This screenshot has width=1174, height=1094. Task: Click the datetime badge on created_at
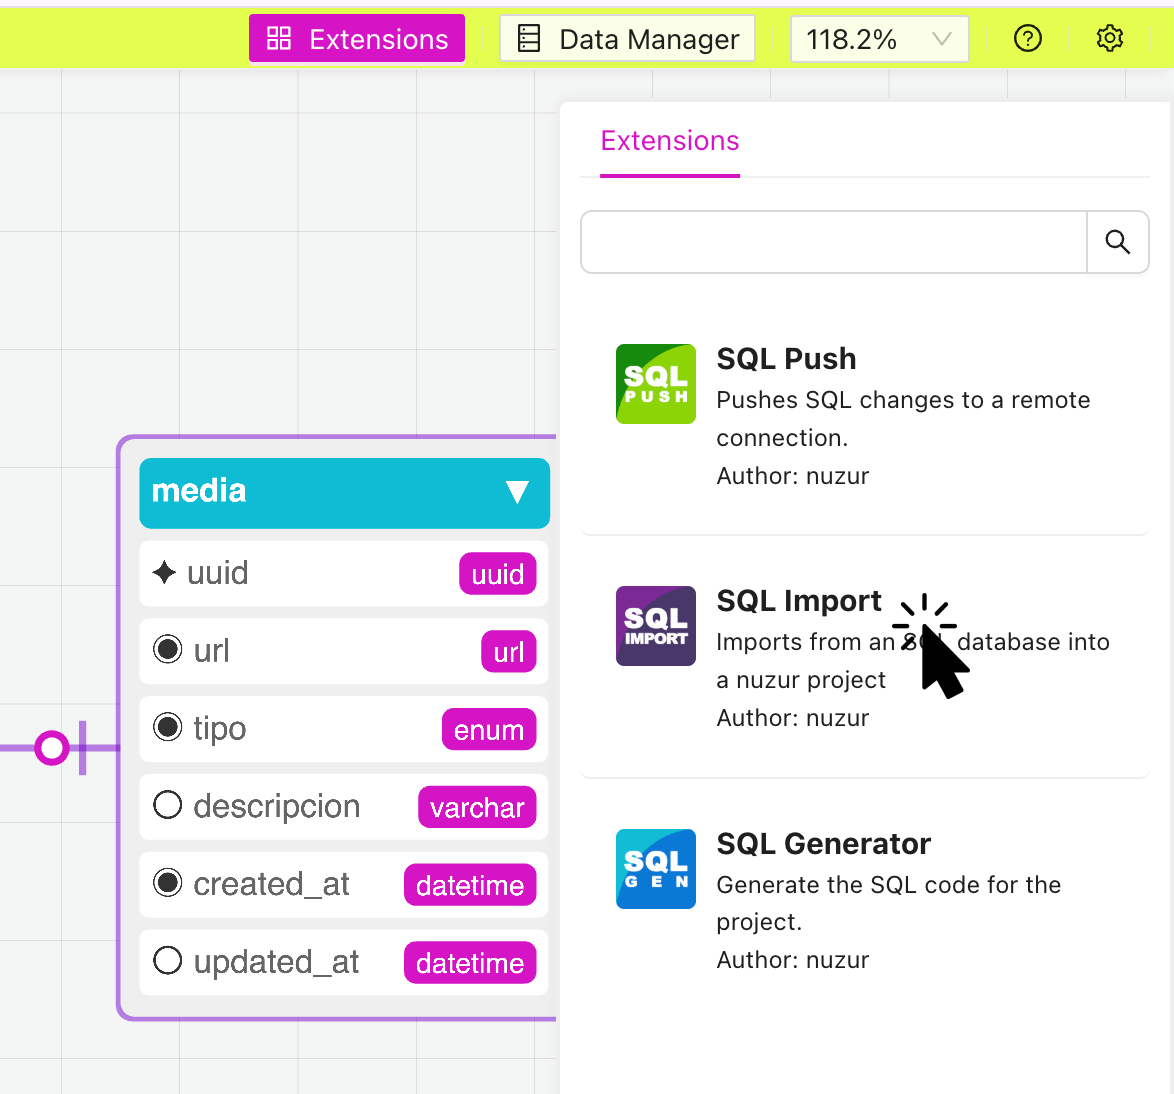coord(470,884)
